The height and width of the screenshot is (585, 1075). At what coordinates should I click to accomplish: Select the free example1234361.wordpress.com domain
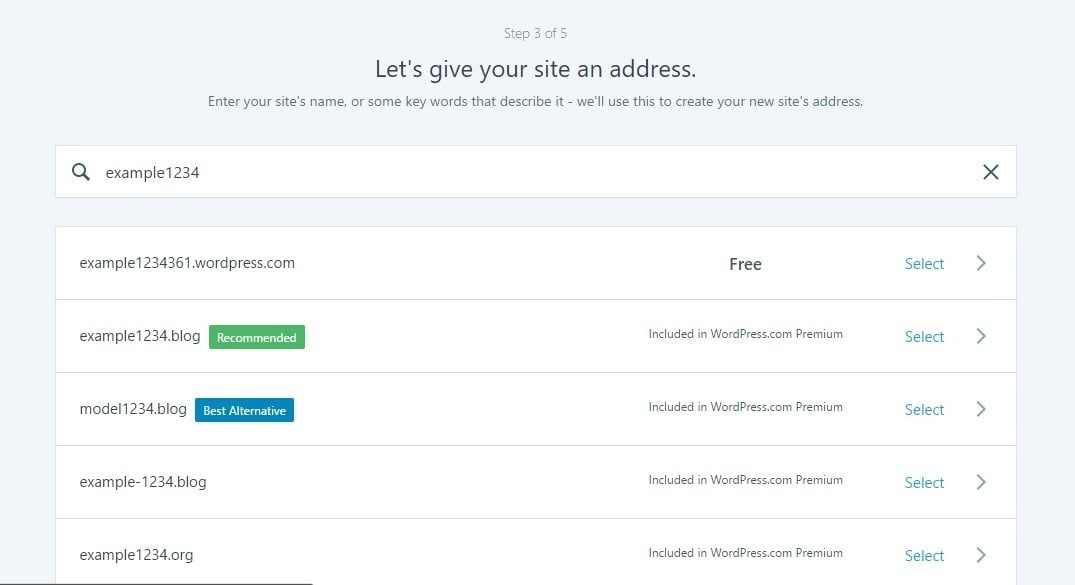click(923, 263)
